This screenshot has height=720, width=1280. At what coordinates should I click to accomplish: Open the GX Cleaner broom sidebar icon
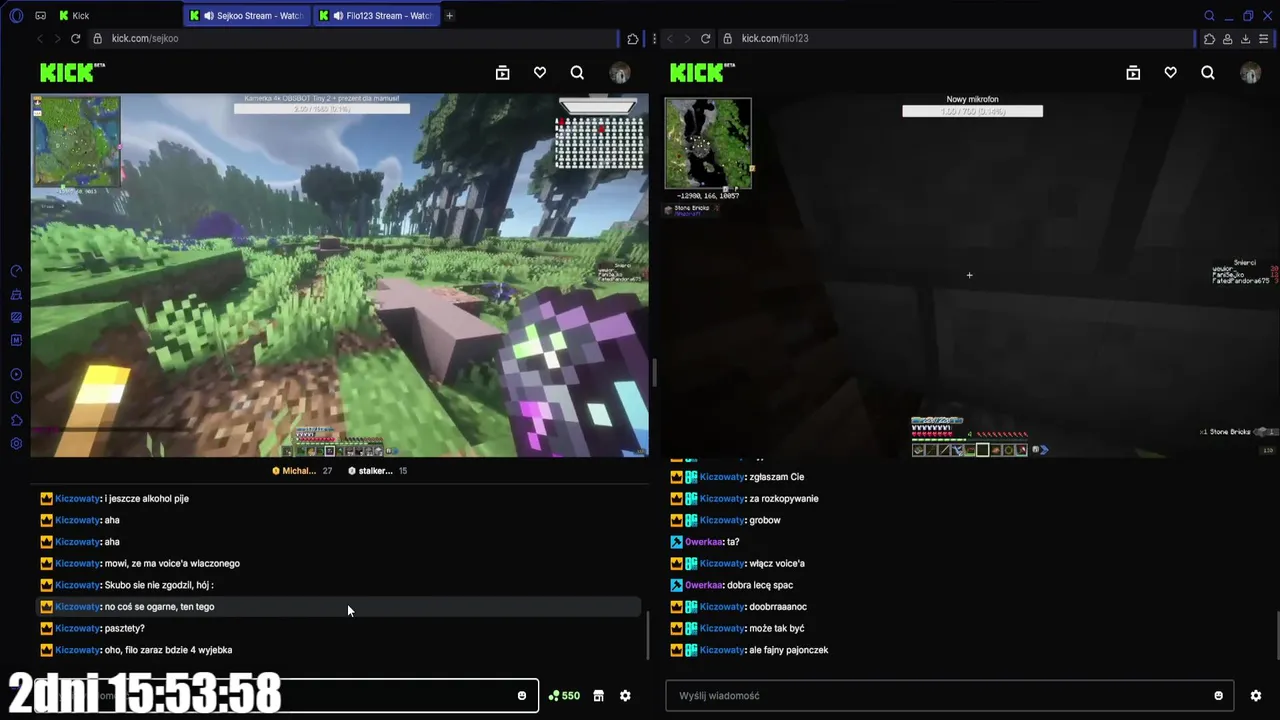point(16,295)
